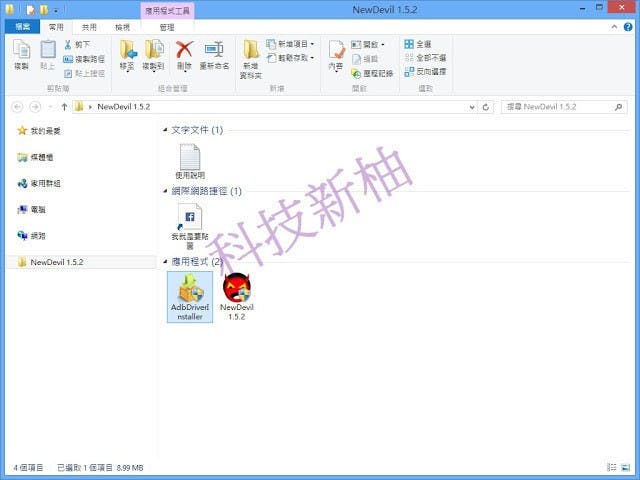
Task: Open the Open button dropdown arrow
Action: pyautogui.click(x=383, y=44)
